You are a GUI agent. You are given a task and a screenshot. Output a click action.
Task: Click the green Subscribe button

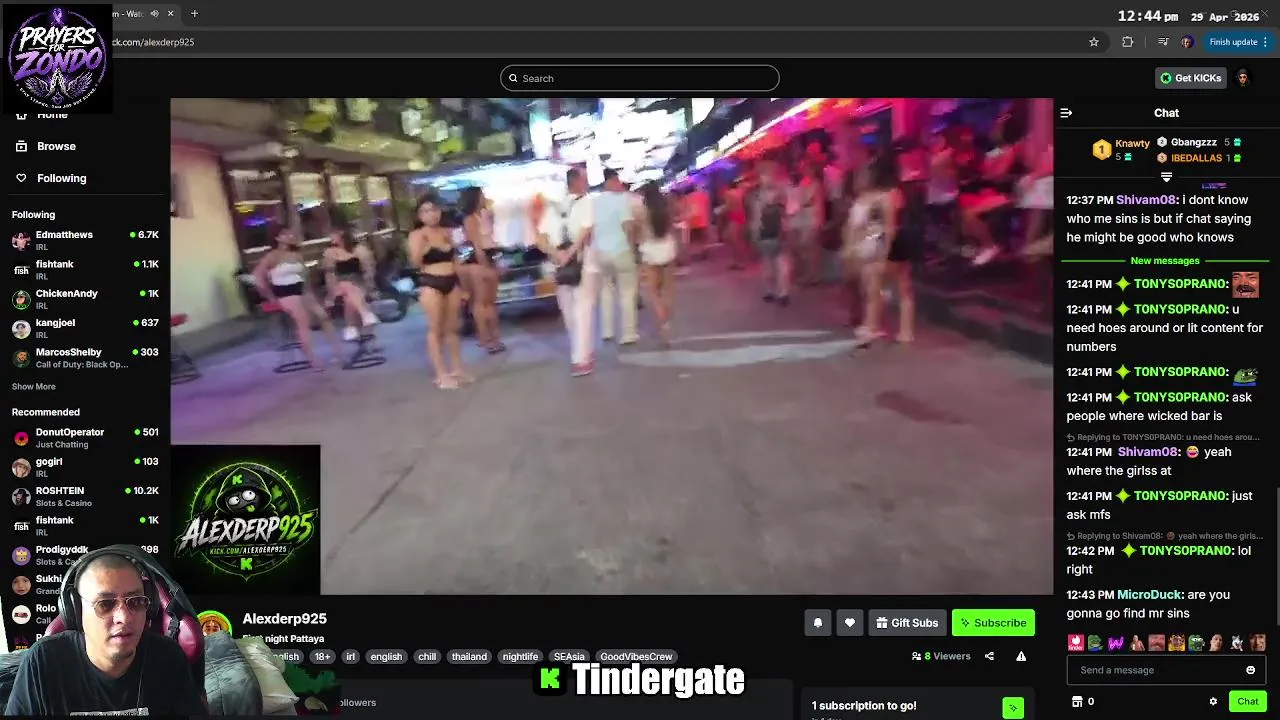[993, 623]
